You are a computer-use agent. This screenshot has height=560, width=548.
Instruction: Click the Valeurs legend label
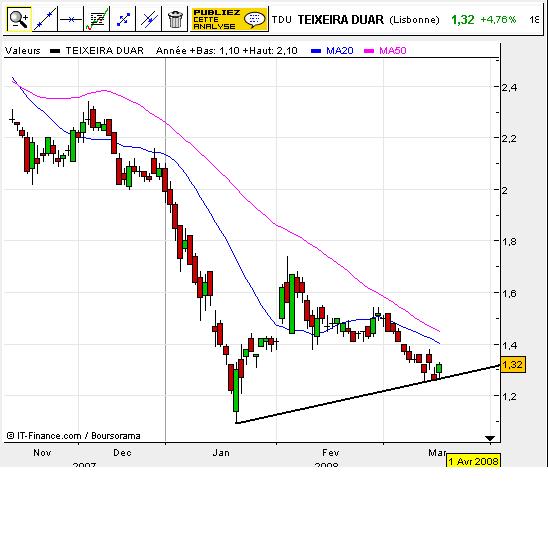(23, 51)
